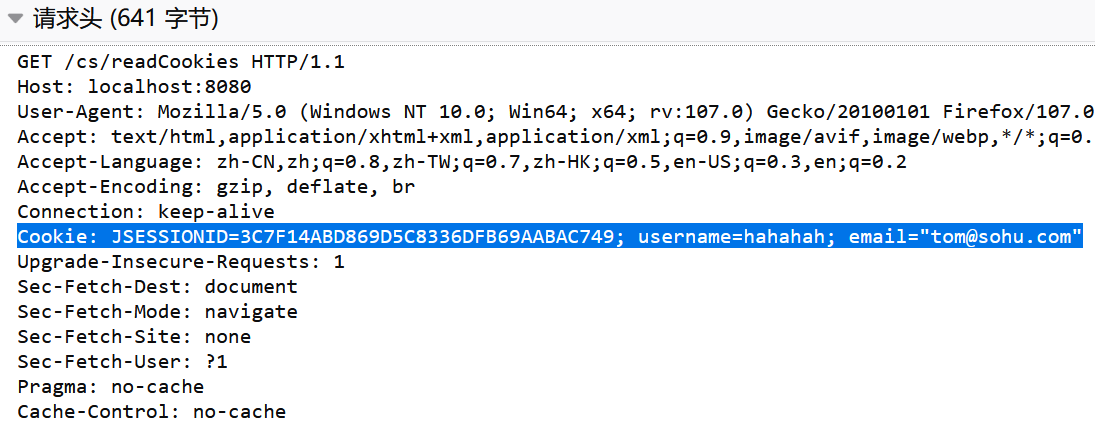Select the Sec-Fetch-Mode: navigate line

pos(158,311)
